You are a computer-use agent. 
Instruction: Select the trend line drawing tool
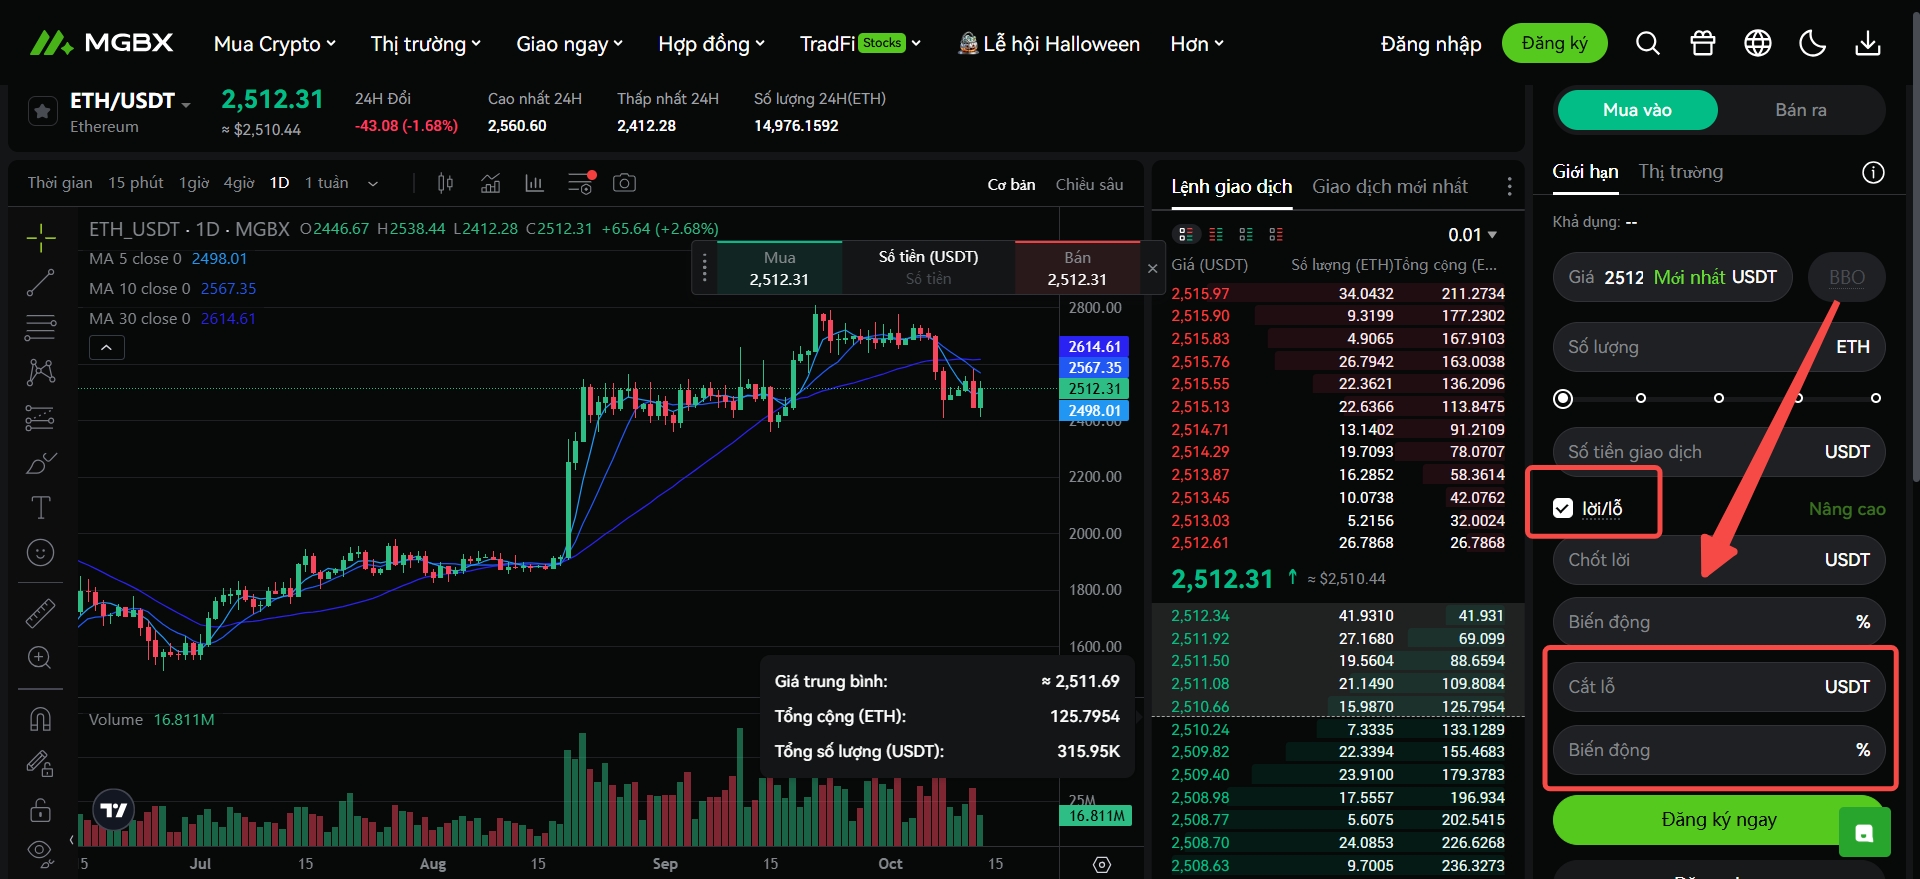coord(40,283)
